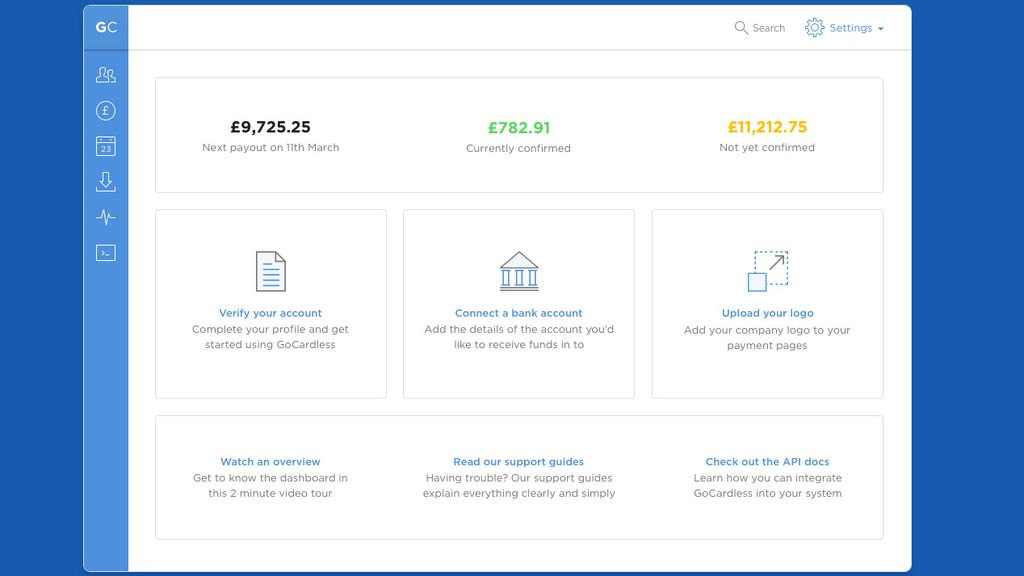This screenshot has height=576, width=1024.
Task: Check out the API docs link
Action: point(767,461)
